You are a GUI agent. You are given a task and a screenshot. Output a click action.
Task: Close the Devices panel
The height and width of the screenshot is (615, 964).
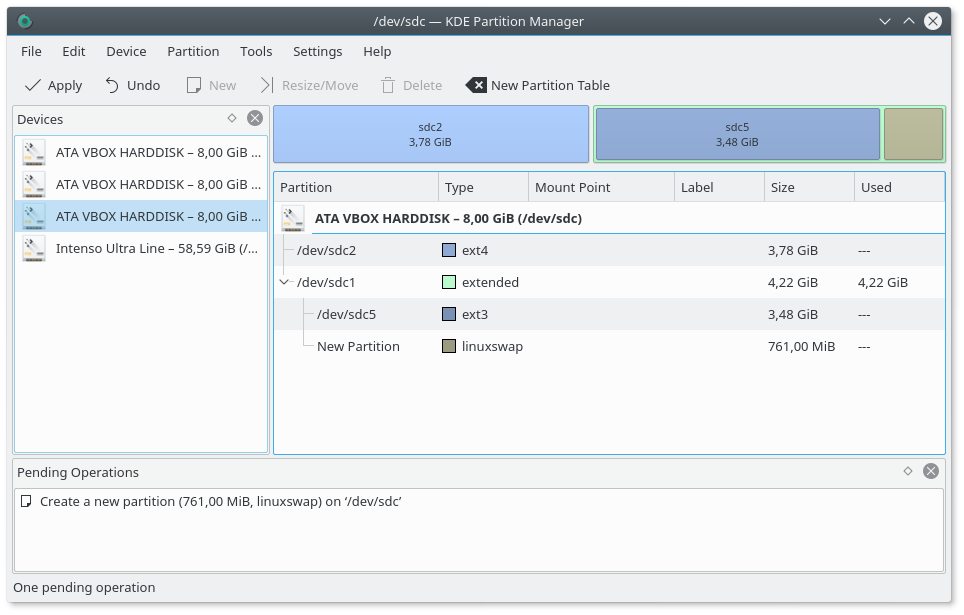pos(255,118)
